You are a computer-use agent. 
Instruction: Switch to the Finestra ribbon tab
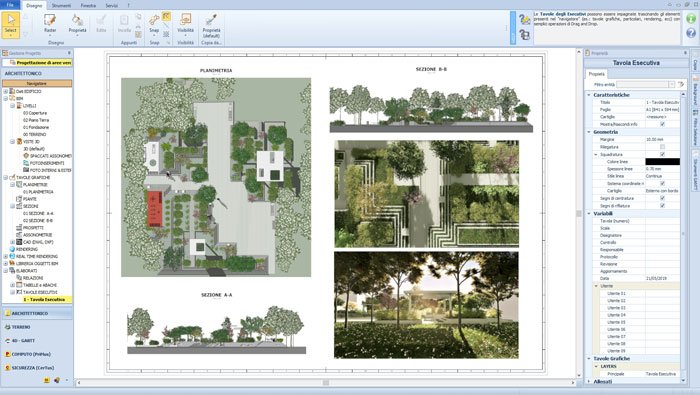88,6
